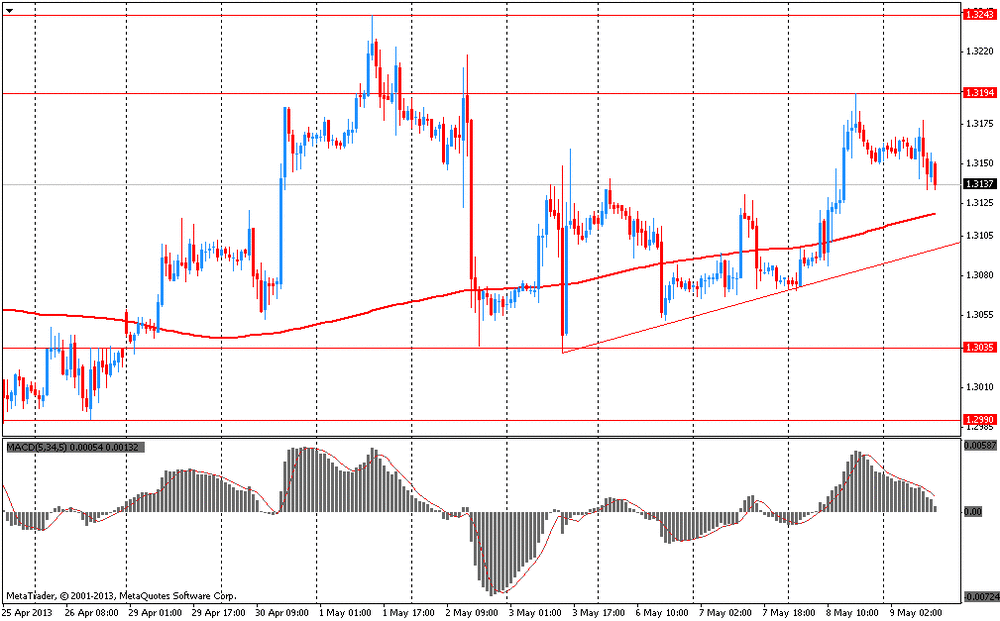Click the 1.3080 value on price axis
This screenshot has width=1000, height=621.
click(980, 275)
